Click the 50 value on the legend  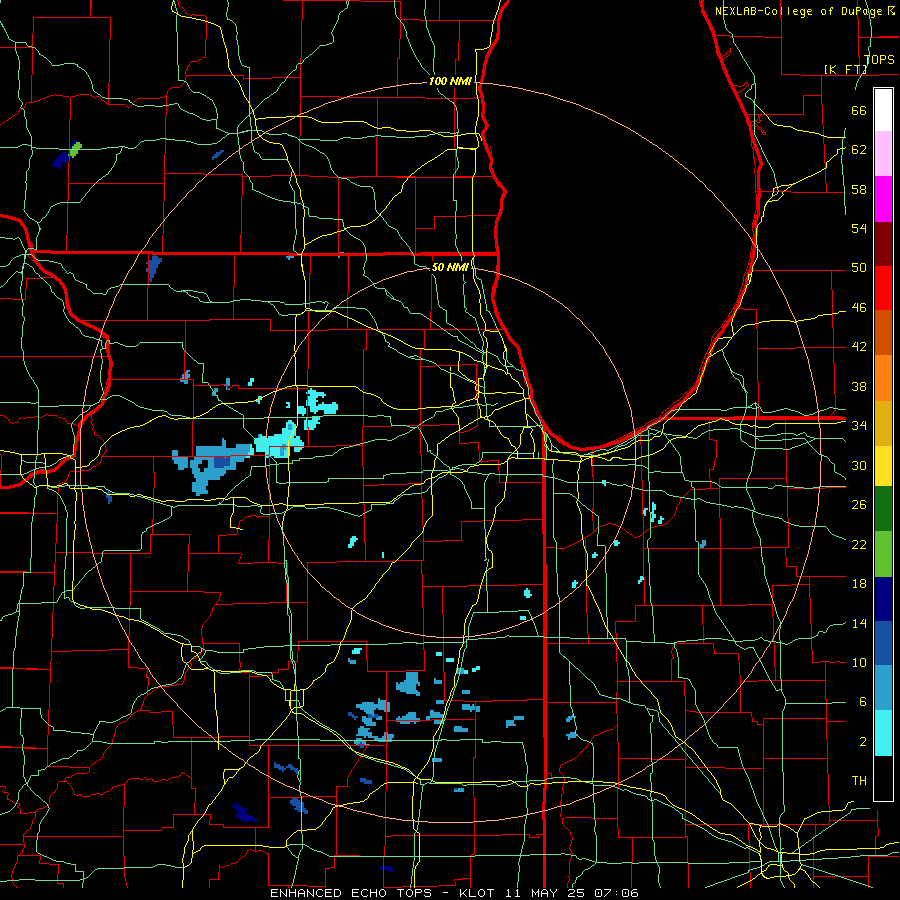pos(859,268)
